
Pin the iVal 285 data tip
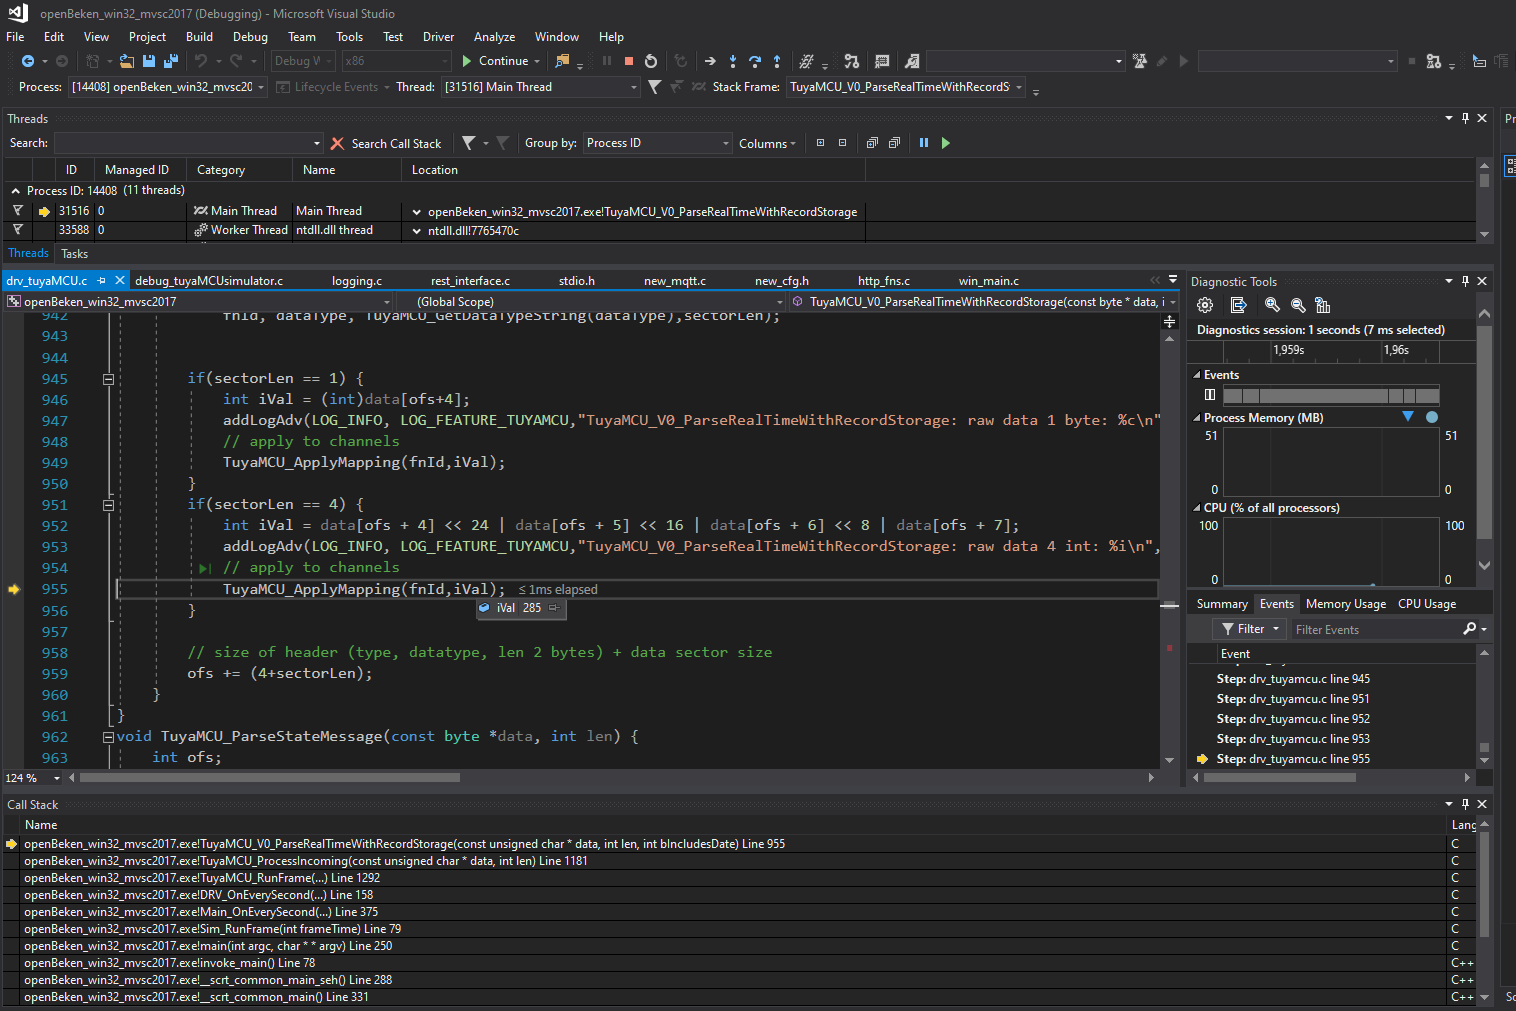click(553, 608)
